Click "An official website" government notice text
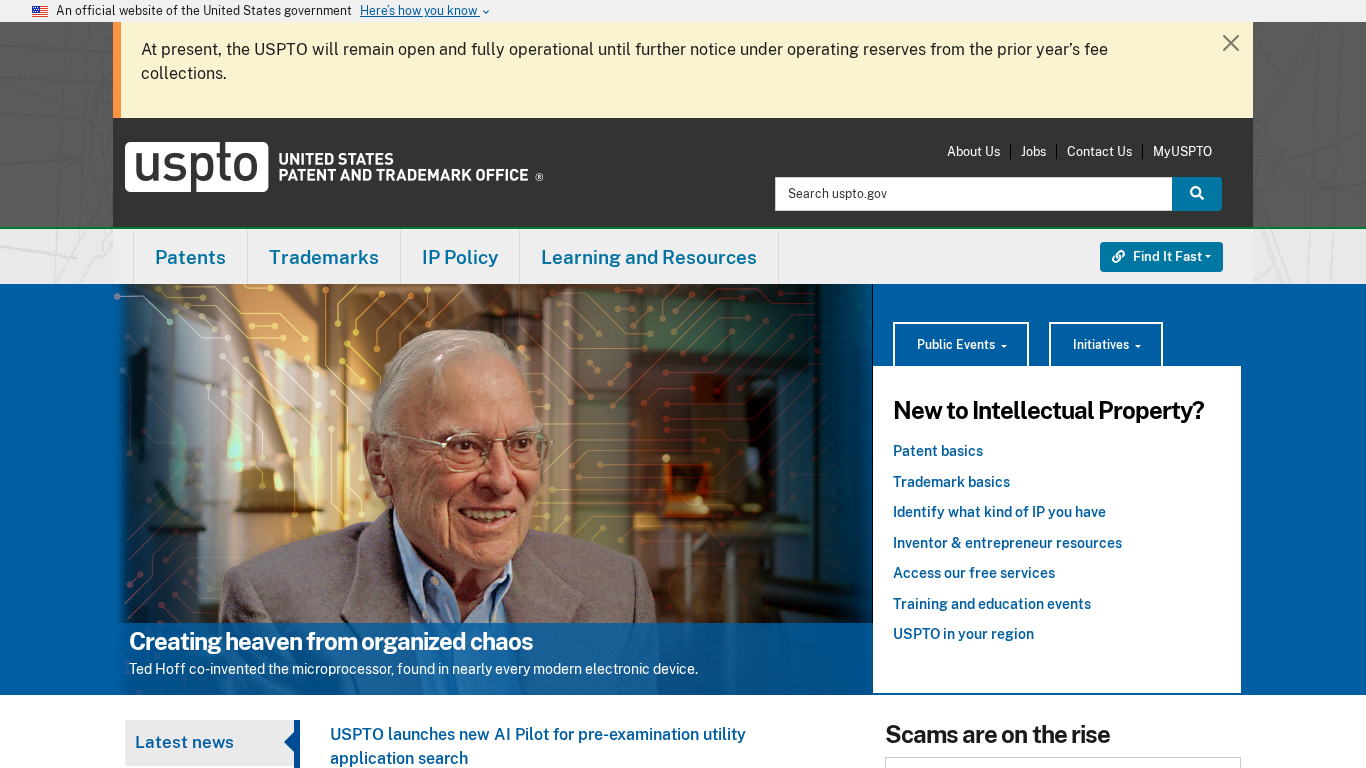Viewport: 1366px width, 768px height. [x=204, y=11]
